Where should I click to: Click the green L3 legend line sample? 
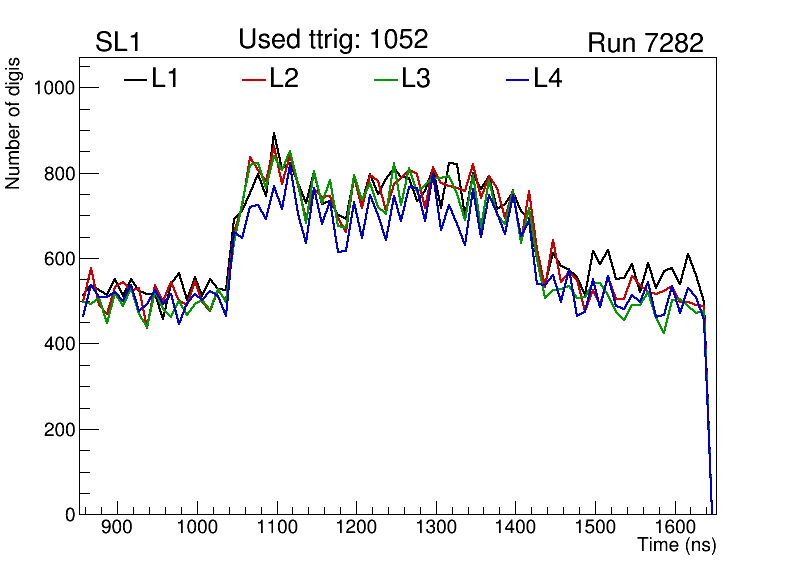coord(386,80)
